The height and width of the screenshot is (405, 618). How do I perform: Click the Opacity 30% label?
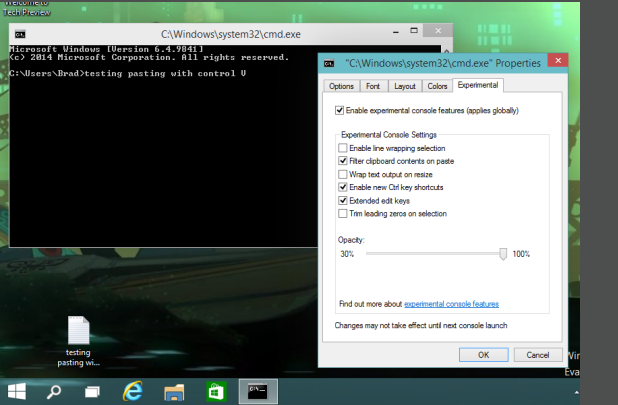pos(347,254)
